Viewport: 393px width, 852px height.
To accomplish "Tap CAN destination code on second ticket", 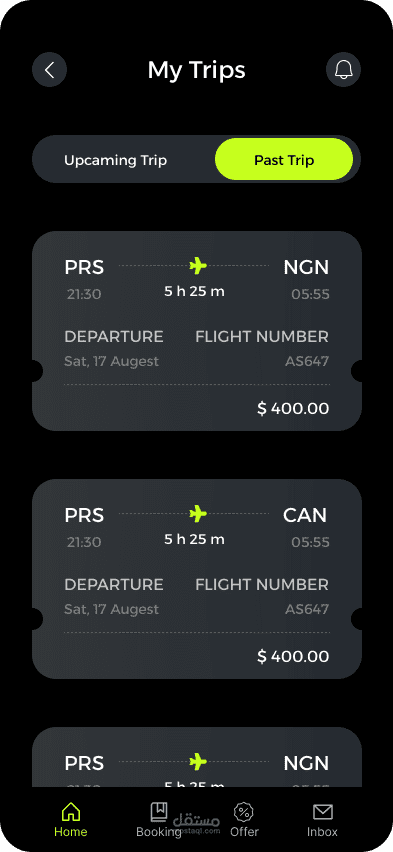I will 305,515.
